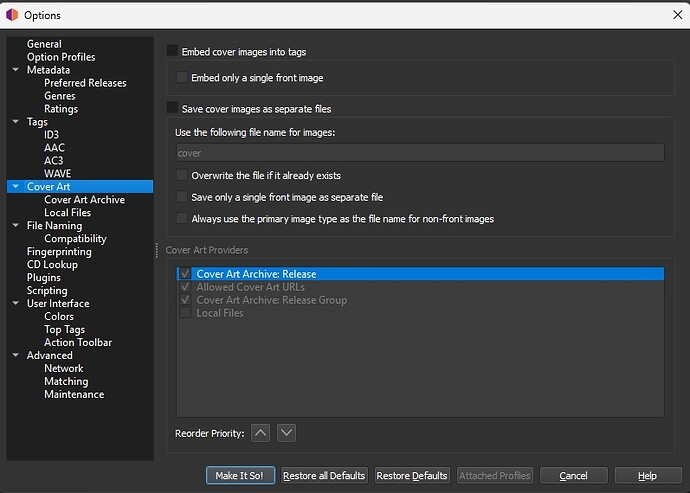Viewport: 690px width, 493px height.
Task: Open the Top Tags settings page
Action: [64, 329]
